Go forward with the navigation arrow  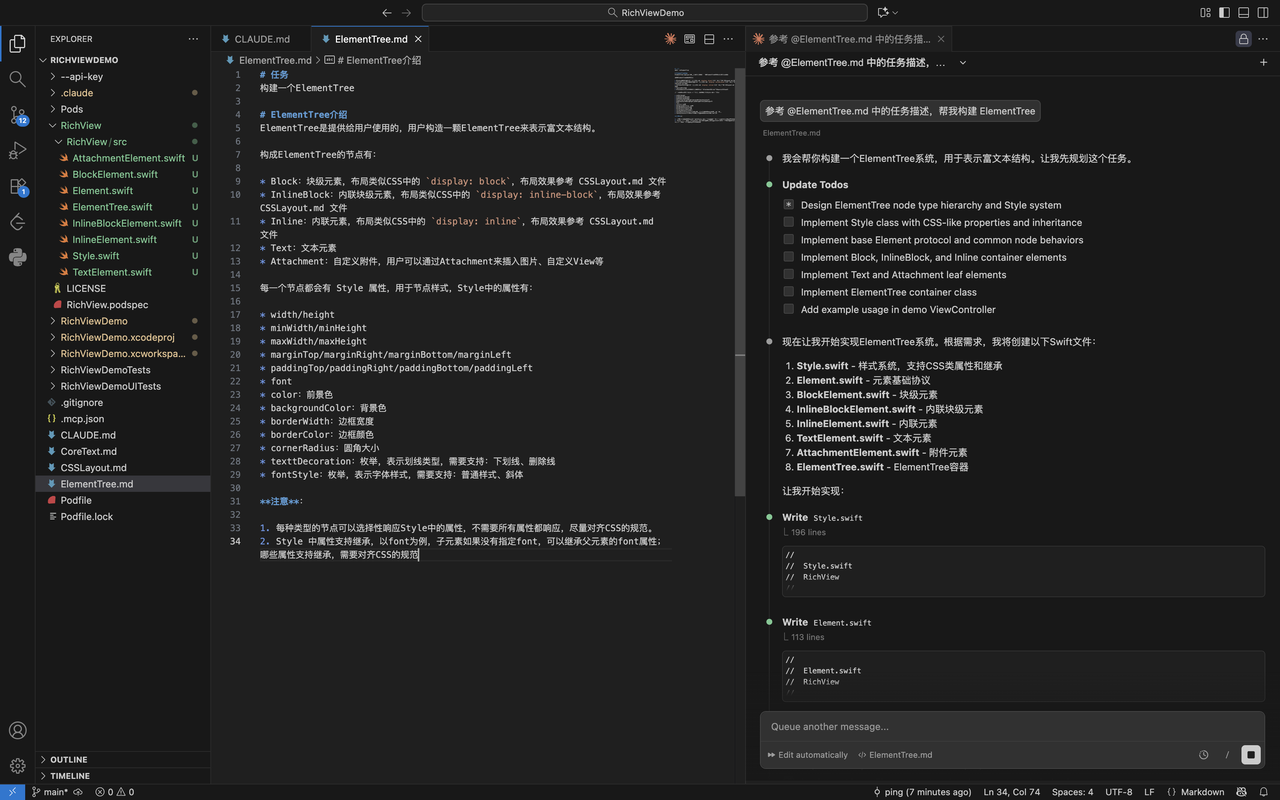pyautogui.click(x=406, y=13)
